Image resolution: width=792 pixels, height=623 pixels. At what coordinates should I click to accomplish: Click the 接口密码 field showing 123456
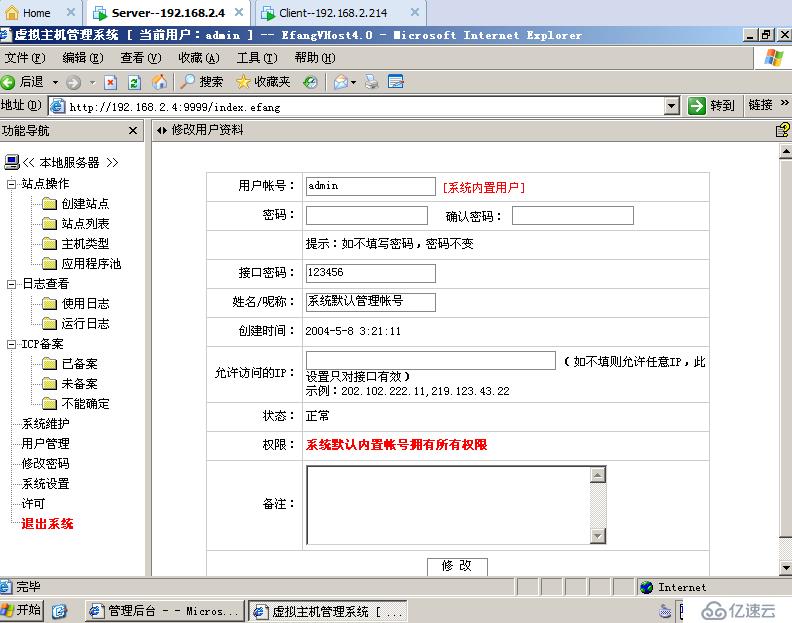(371, 273)
